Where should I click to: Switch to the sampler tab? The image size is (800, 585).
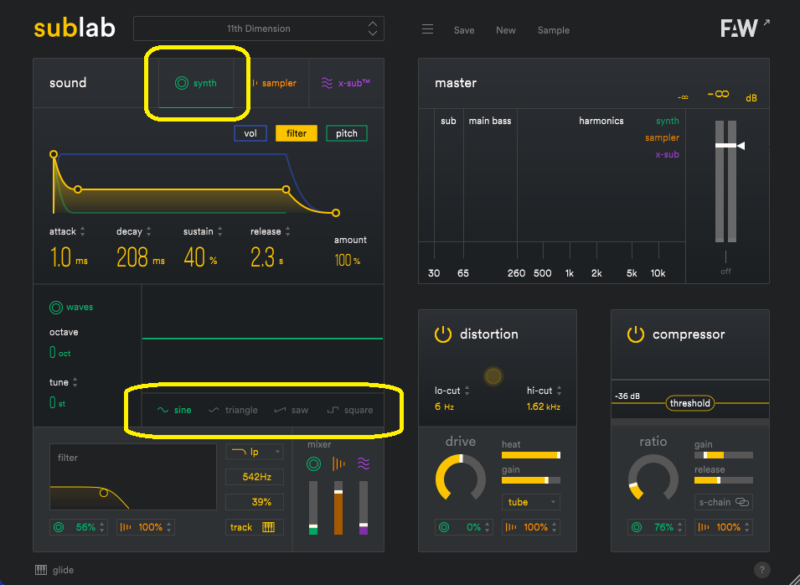tap(273, 83)
